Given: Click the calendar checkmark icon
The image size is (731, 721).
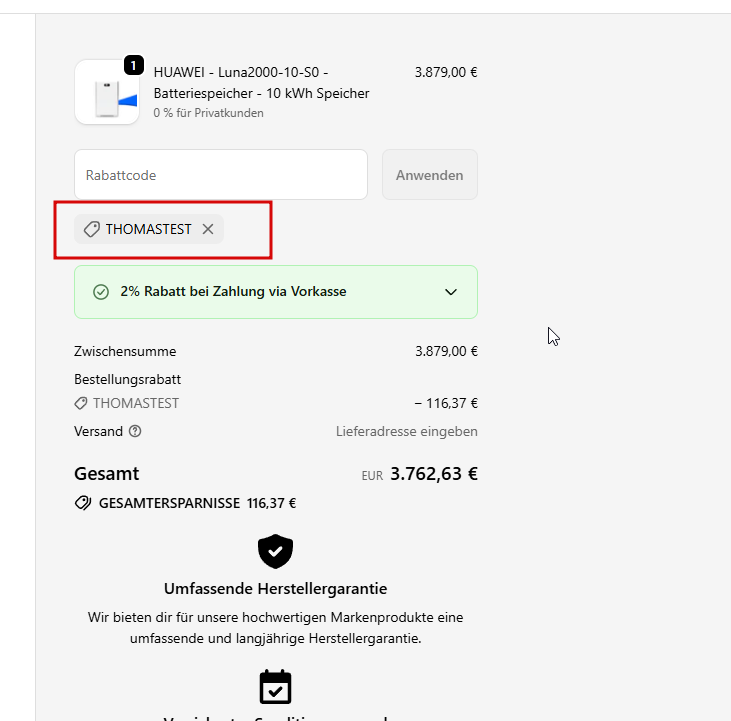Looking at the screenshot, I should [x=275, y=687].
